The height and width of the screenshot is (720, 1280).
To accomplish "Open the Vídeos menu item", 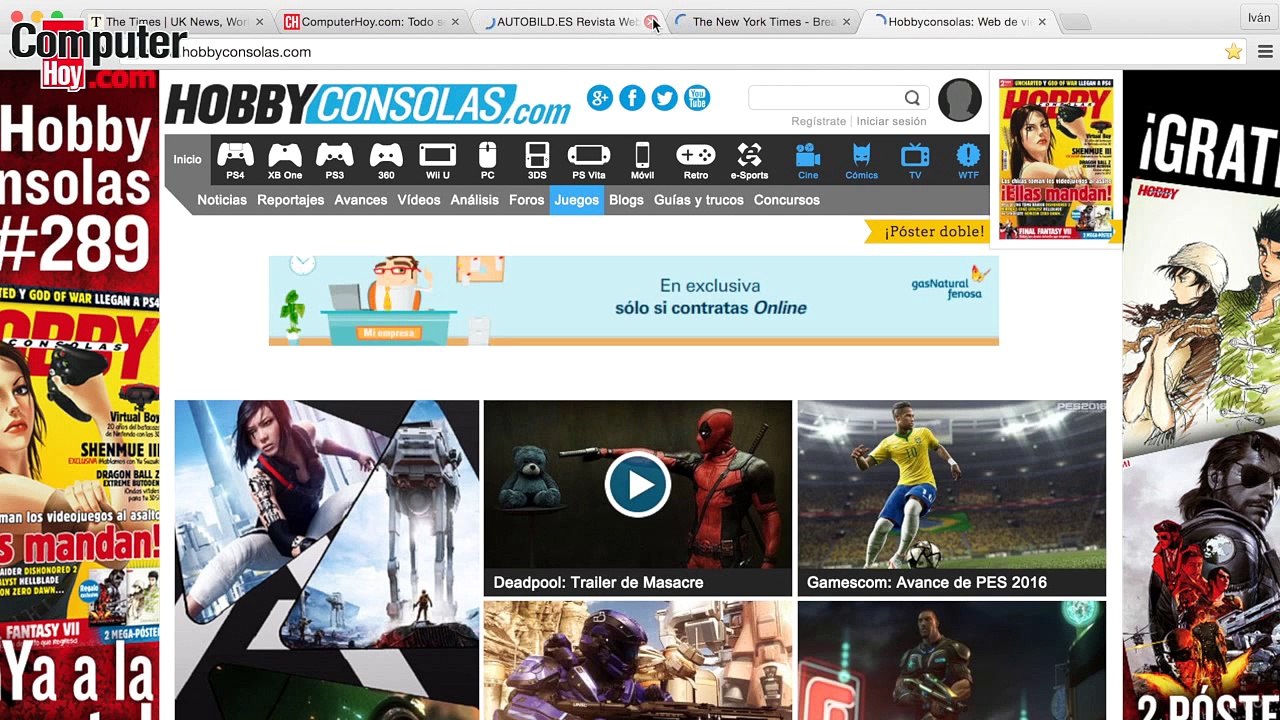I will 419,200.
